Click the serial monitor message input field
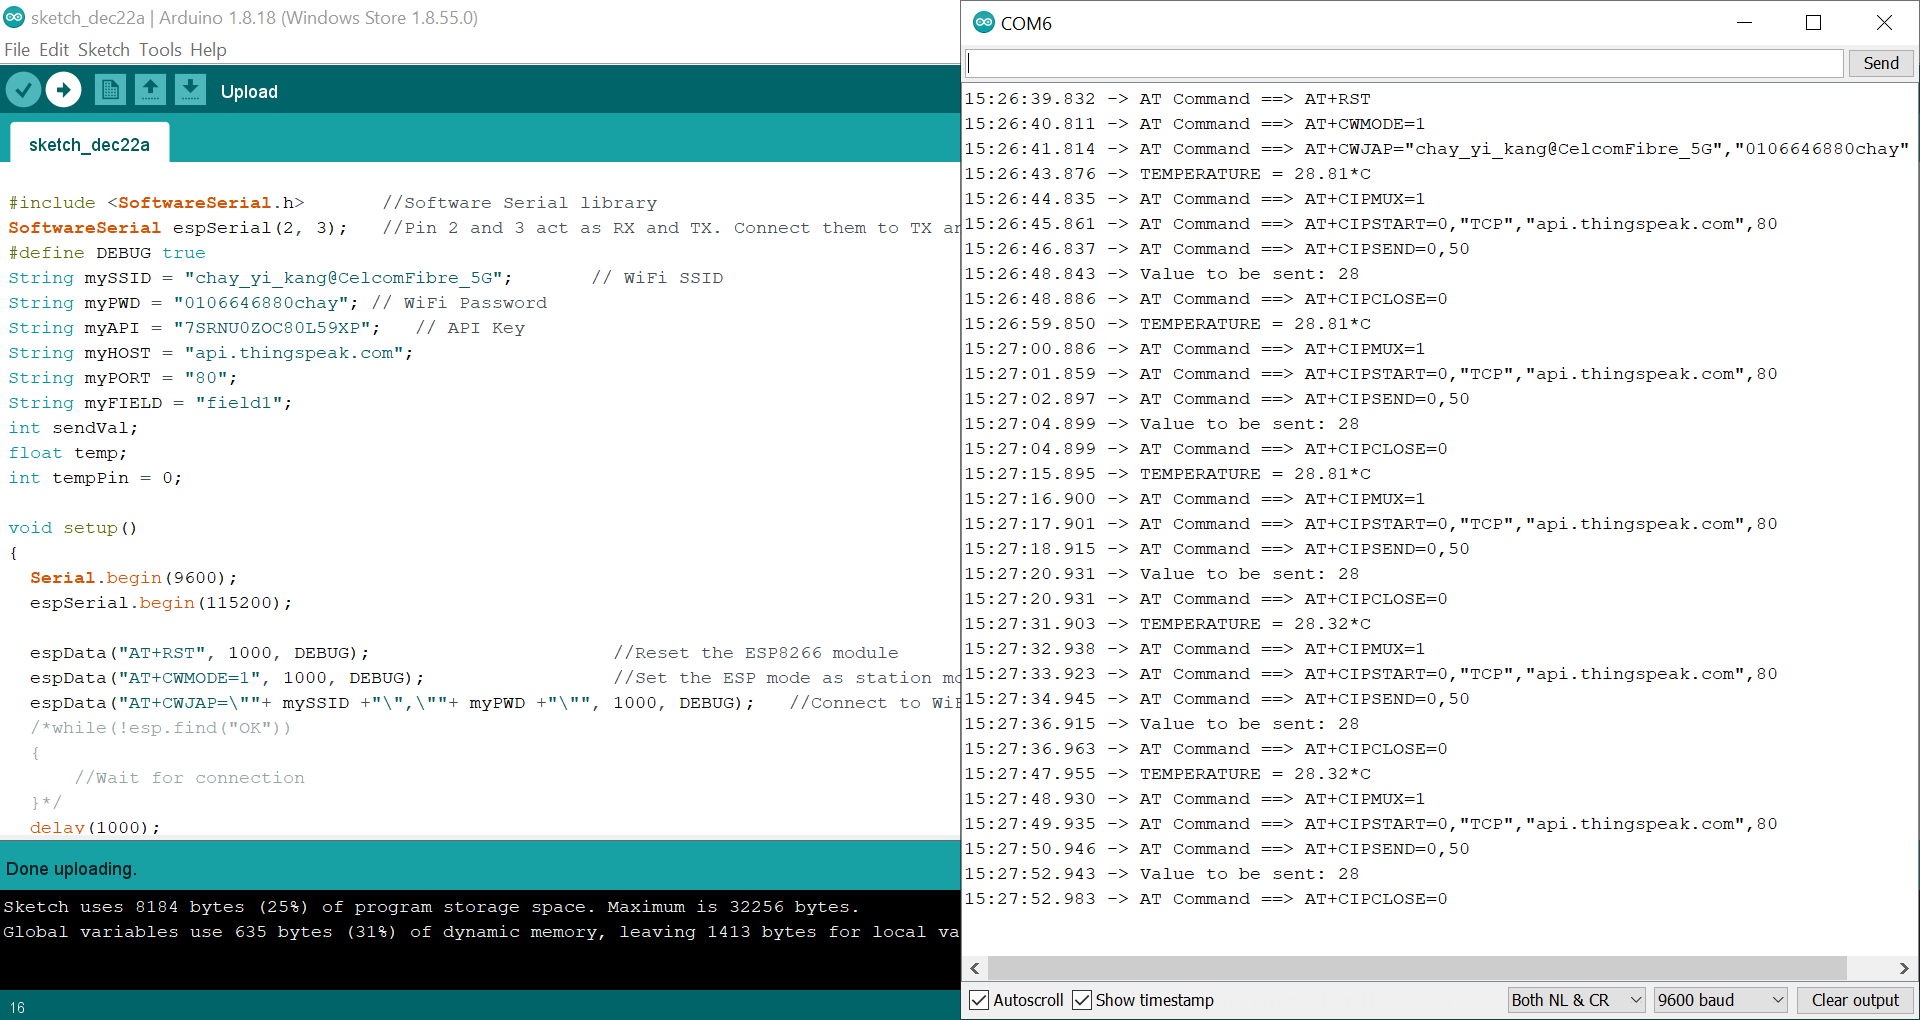Viewport: 1920px width, 1020px height. pos(1404,63)
